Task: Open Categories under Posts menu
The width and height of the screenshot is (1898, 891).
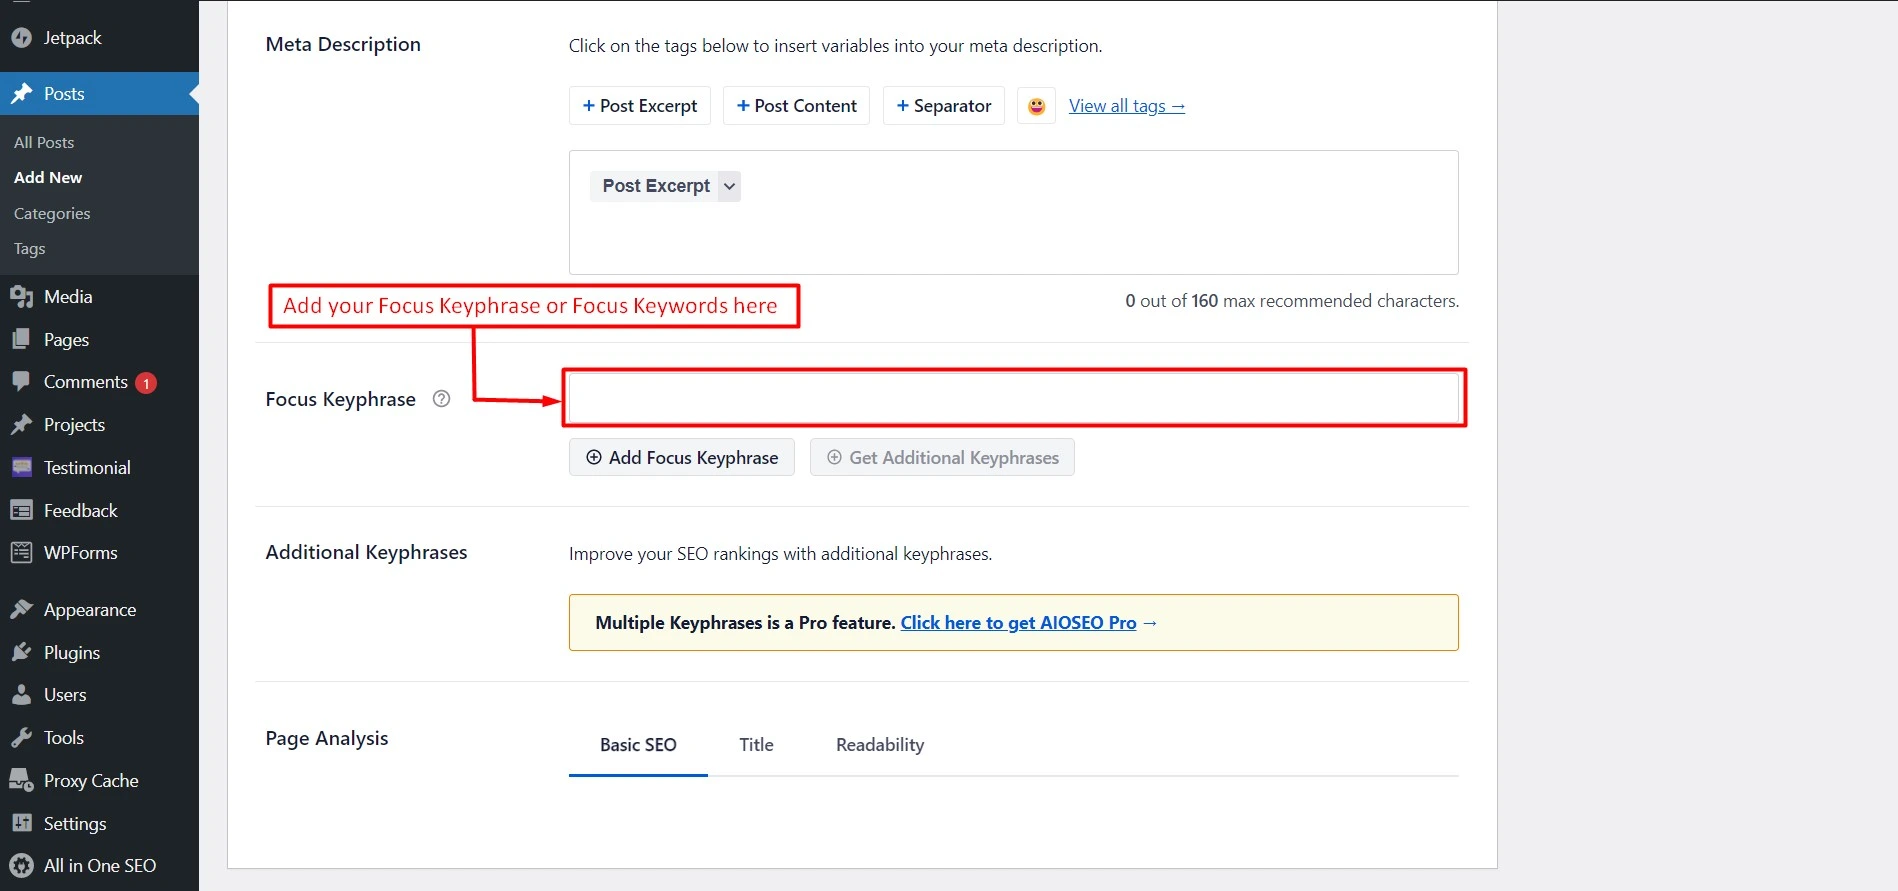Action: (x=52, y=214)
